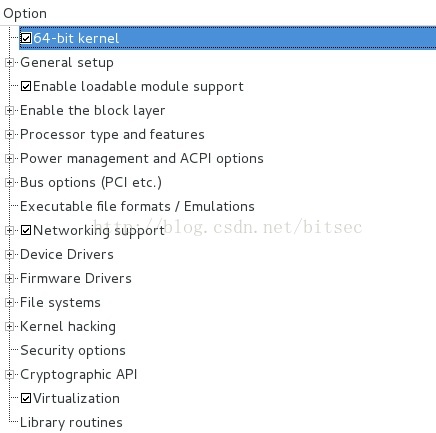This screenshot has width=436, height=433.
Task: Expand Power management and ACPI options
Action: (x=9, y=158)
